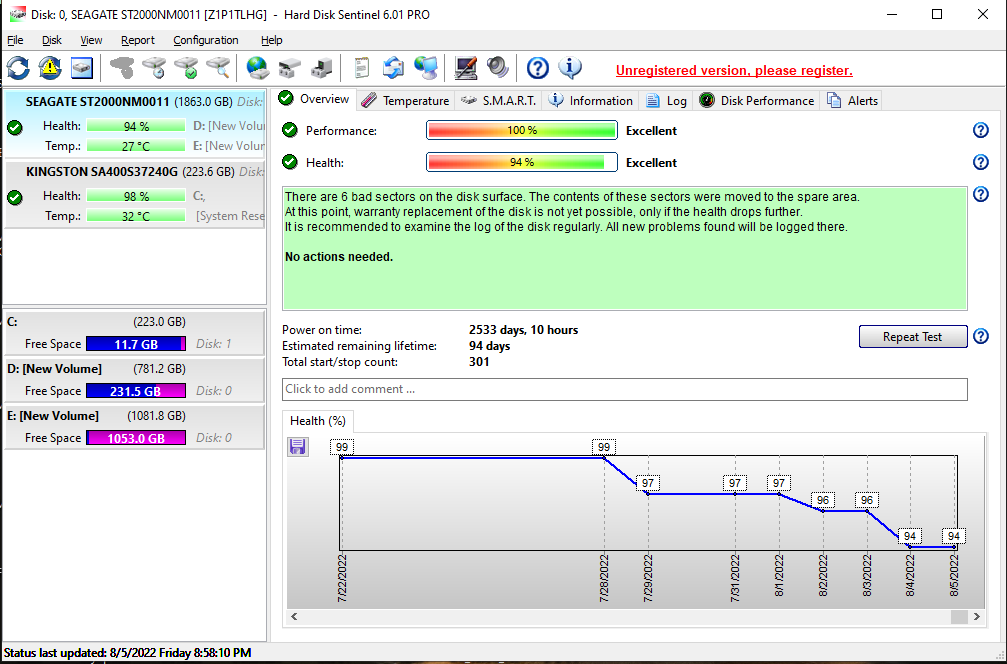Select the D: [New Volume] partition entry
The width and height of the screenshot is (1007, 664).
click(134, 380)
